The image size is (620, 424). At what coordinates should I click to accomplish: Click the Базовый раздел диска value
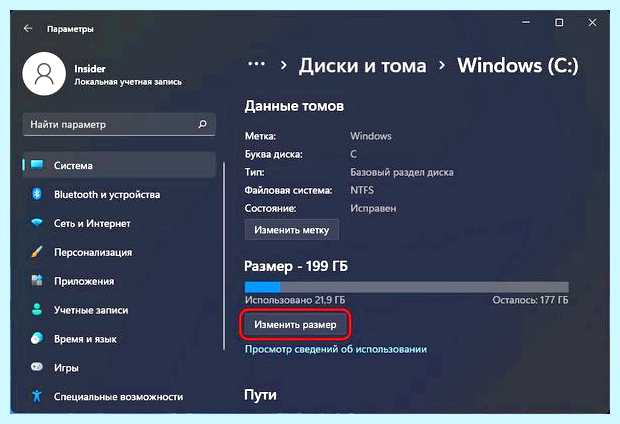click(x=402, y=172)
